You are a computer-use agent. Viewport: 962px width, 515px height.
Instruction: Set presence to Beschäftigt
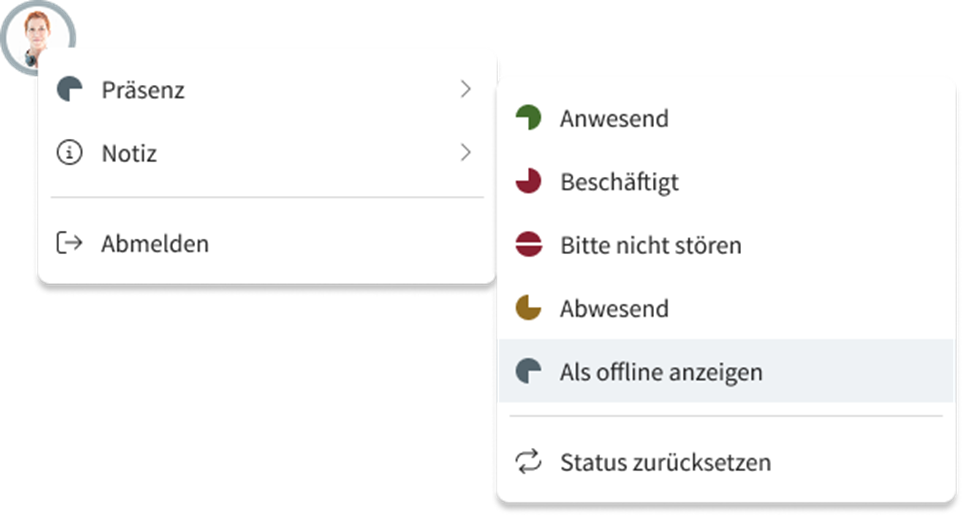619,182
